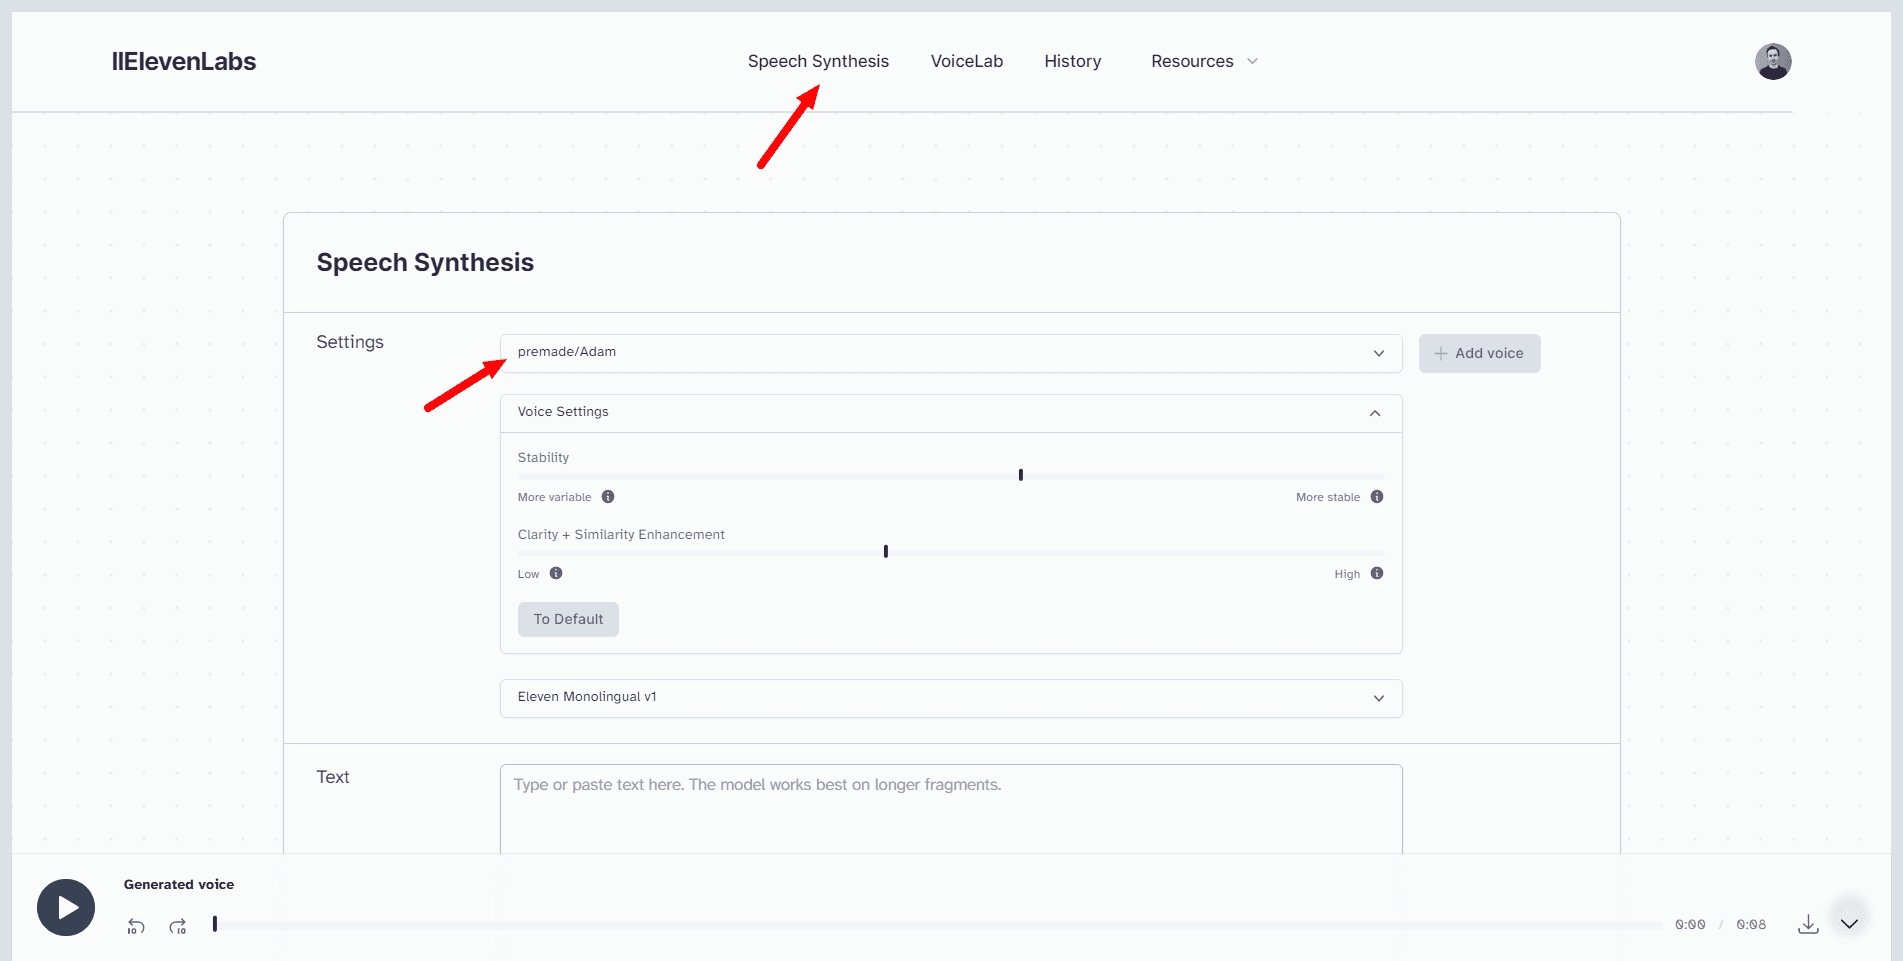
Task: Click into the text input area
Action: click(951, 809)
